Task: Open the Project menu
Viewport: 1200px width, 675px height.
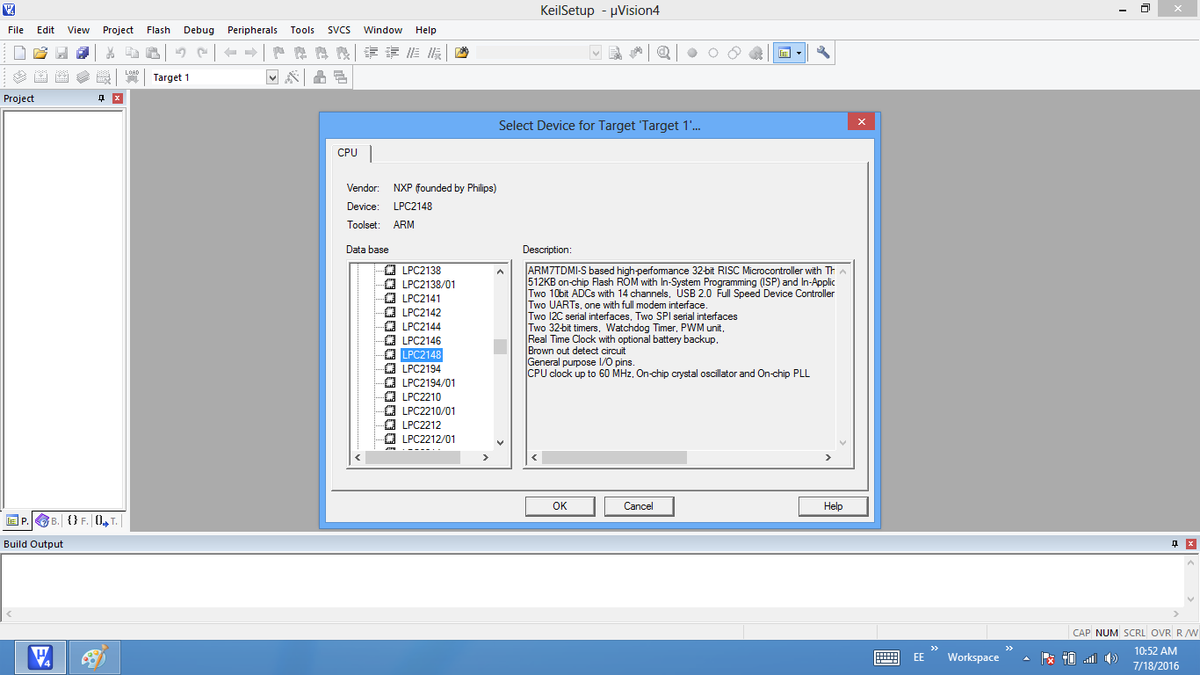Action: (x=118, y=30)
